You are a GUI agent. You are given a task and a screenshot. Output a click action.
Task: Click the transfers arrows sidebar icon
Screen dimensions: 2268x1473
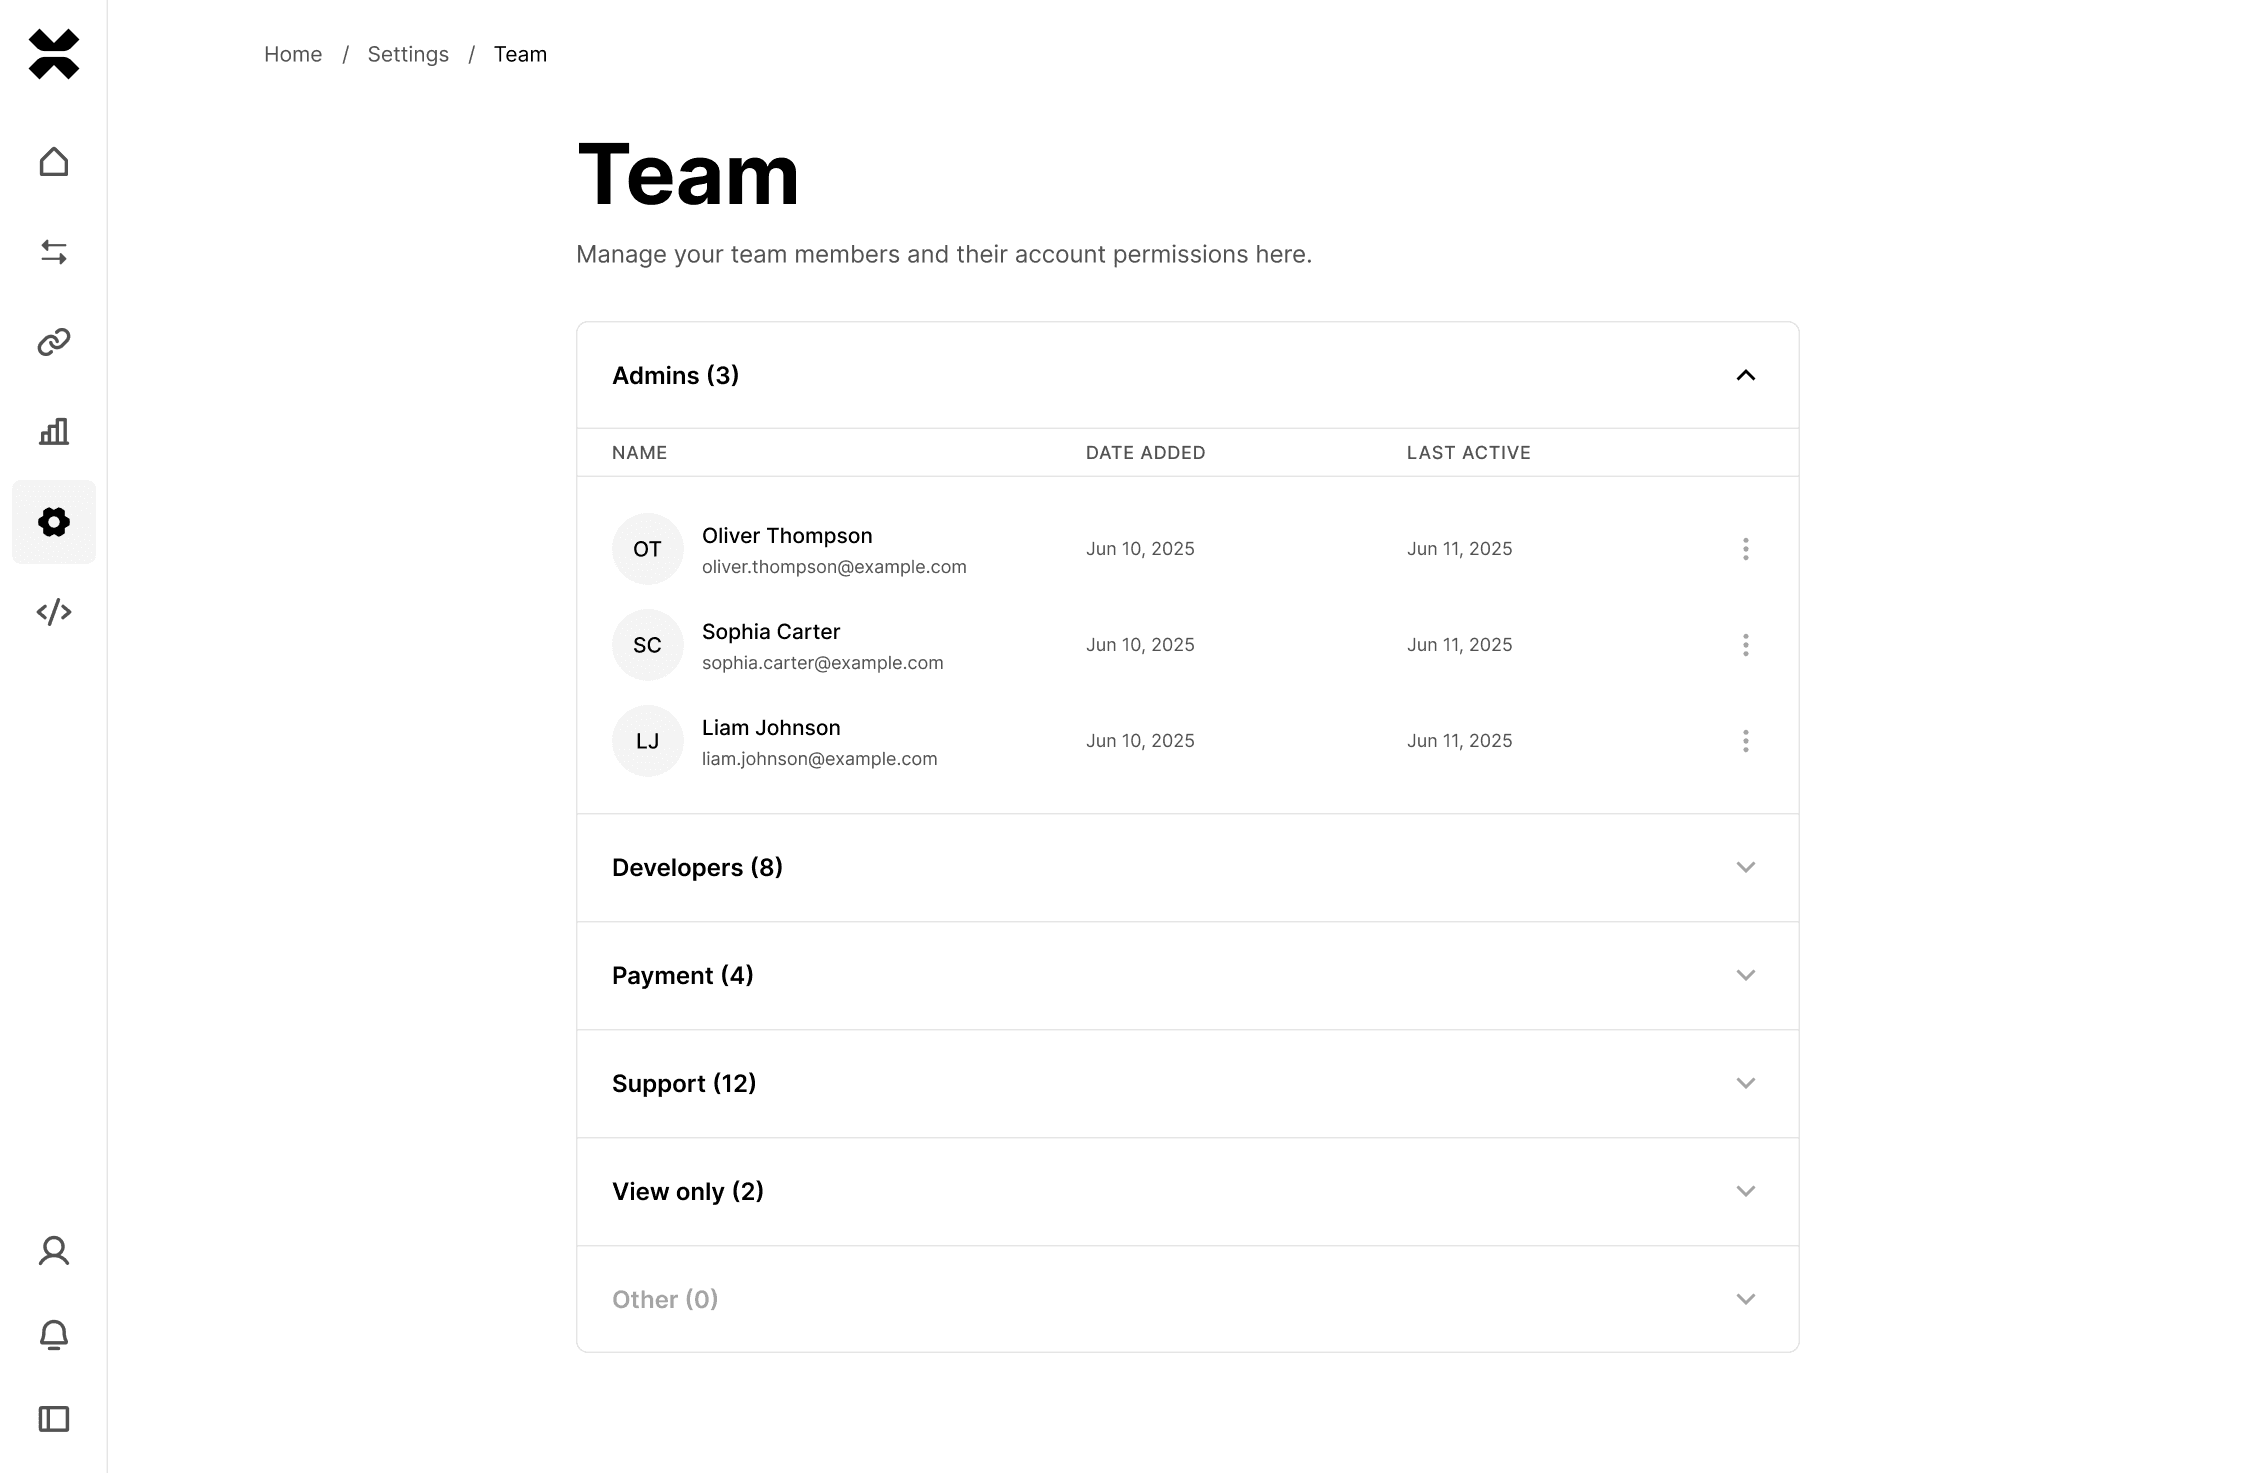(x=54, y=252)
